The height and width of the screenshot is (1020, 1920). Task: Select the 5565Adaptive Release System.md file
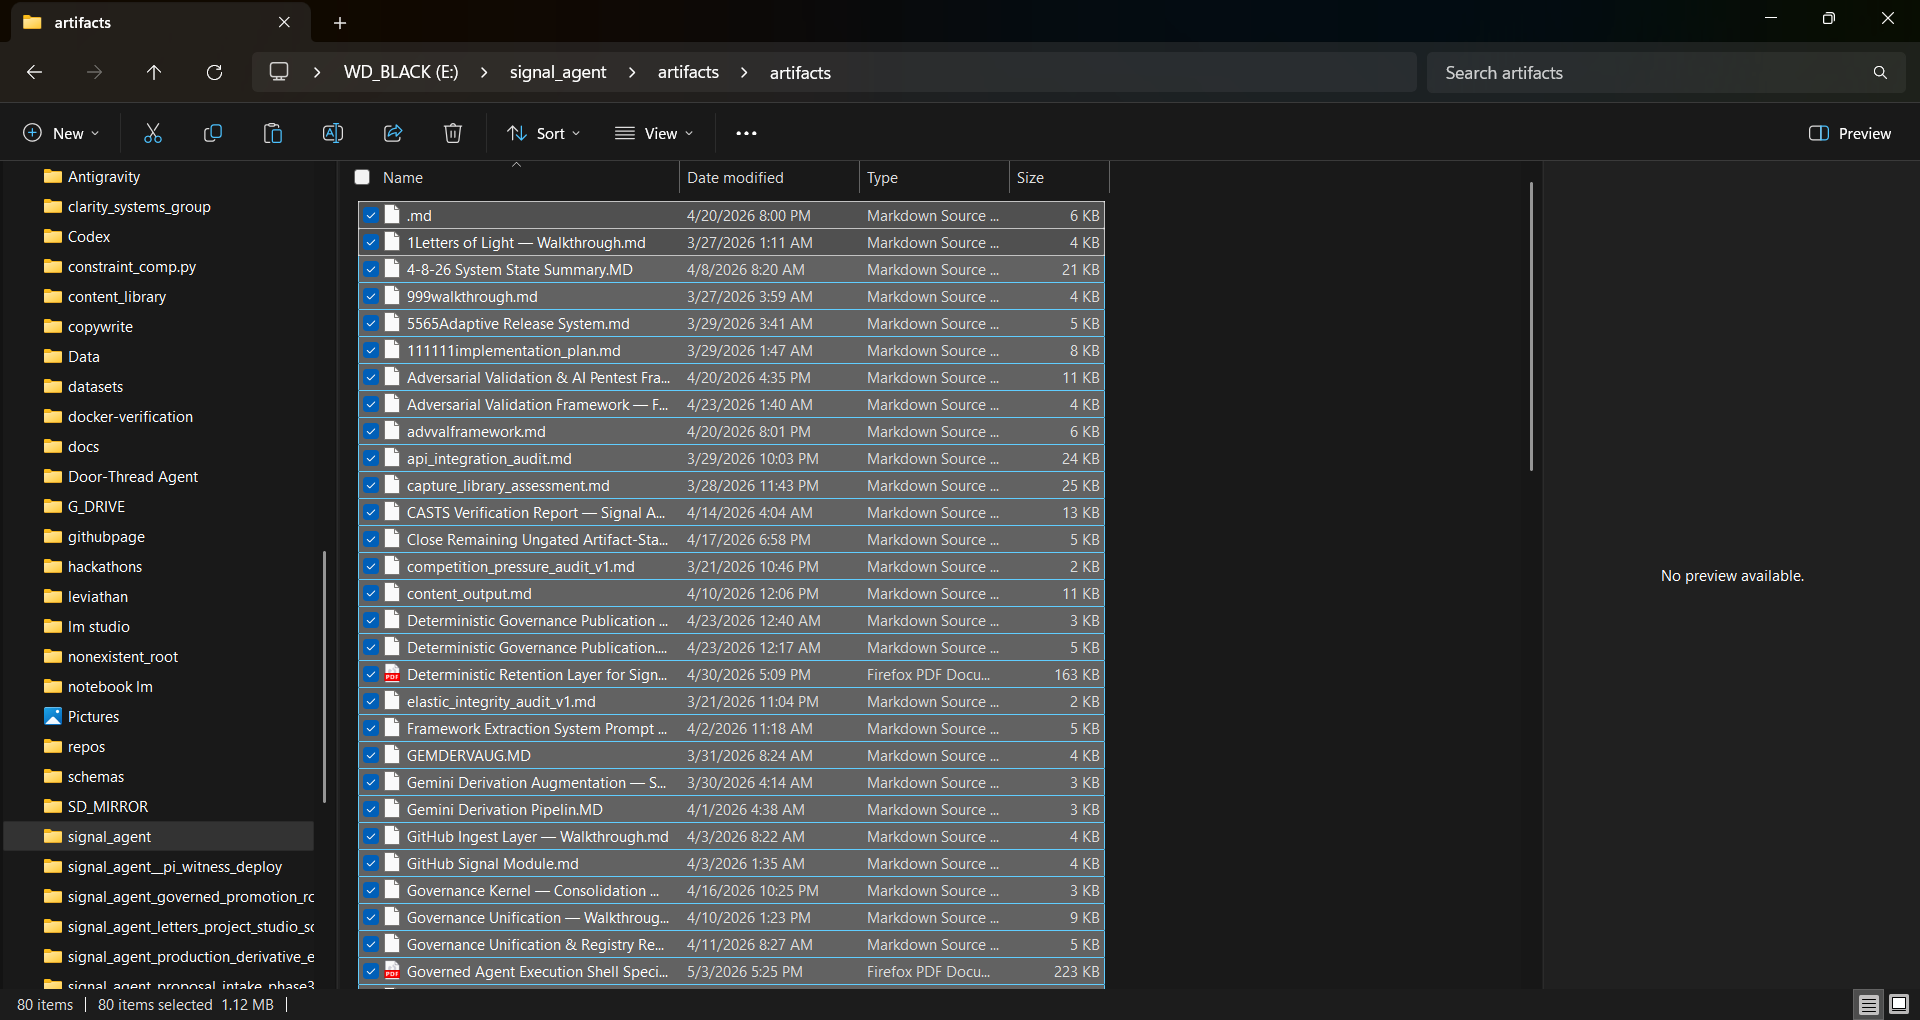point(731,323)
